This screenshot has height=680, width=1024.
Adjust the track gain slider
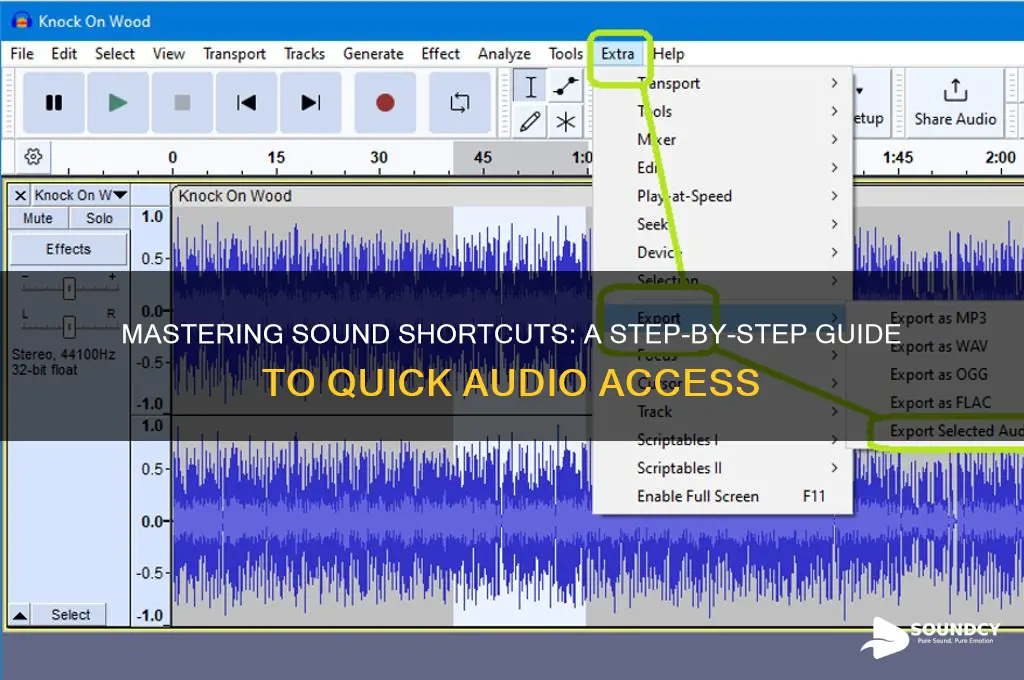(69, 288)
